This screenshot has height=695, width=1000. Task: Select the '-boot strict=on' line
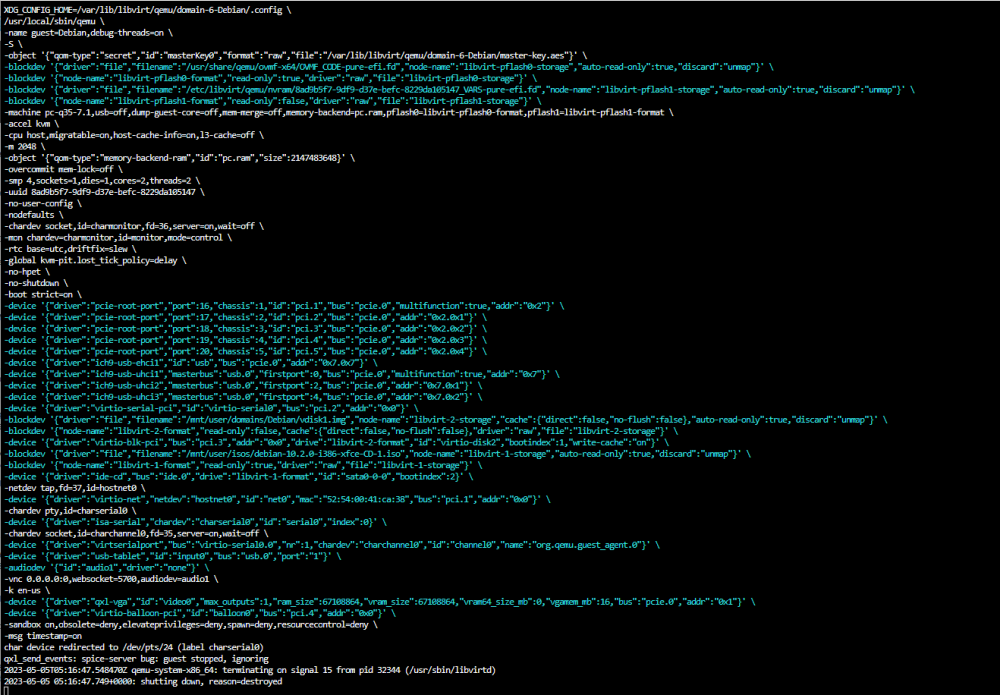(x=43, y=295)
